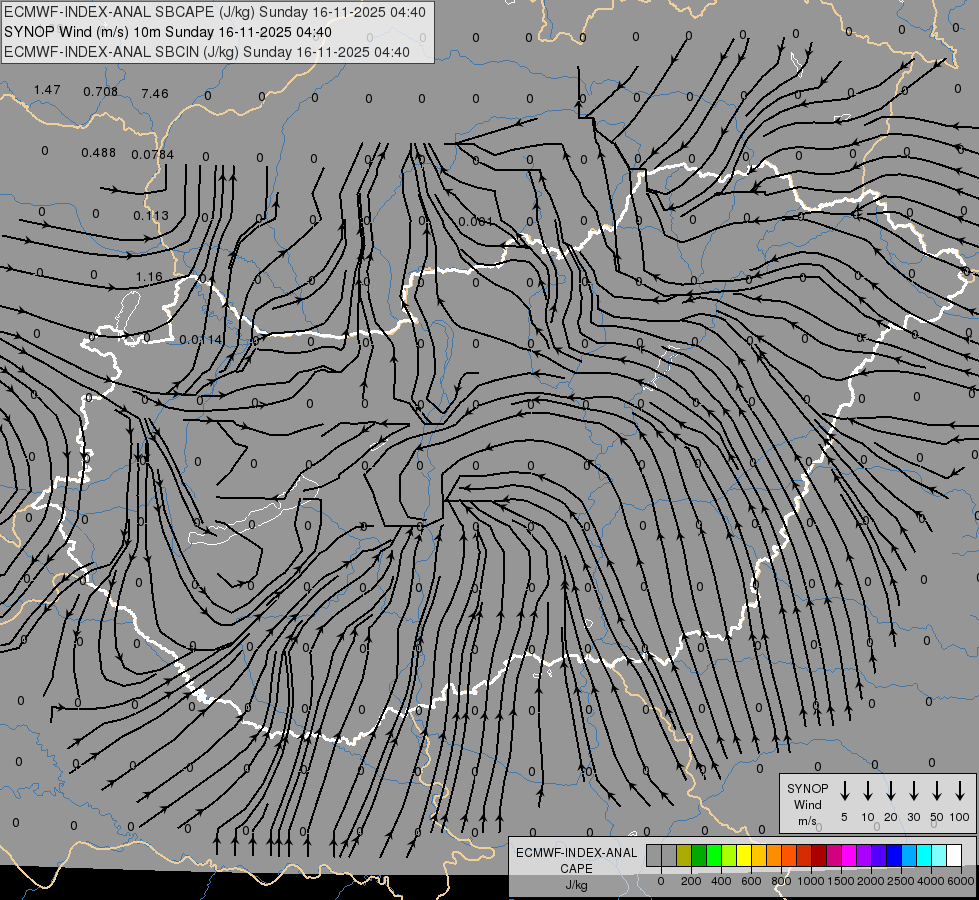Click the 200 tick label in the CAPE legend
The width and height of the screenshot is (979, 900).
point(691,881)
